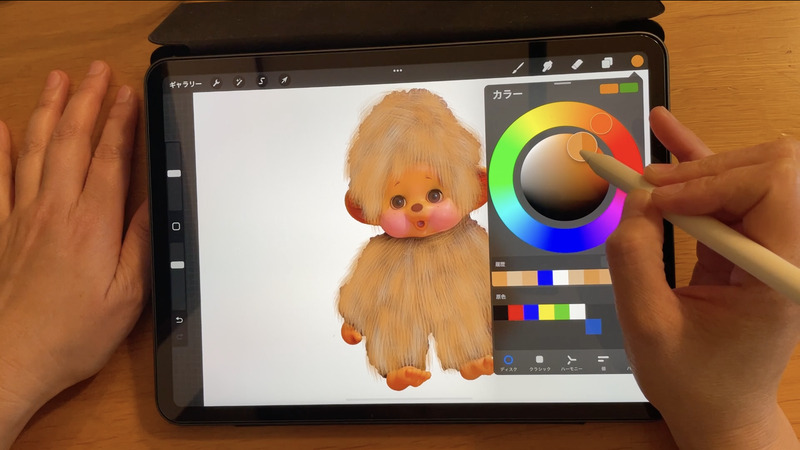
Task: Switch to the ディスク disc tab
Action: [x=508, y=363]
